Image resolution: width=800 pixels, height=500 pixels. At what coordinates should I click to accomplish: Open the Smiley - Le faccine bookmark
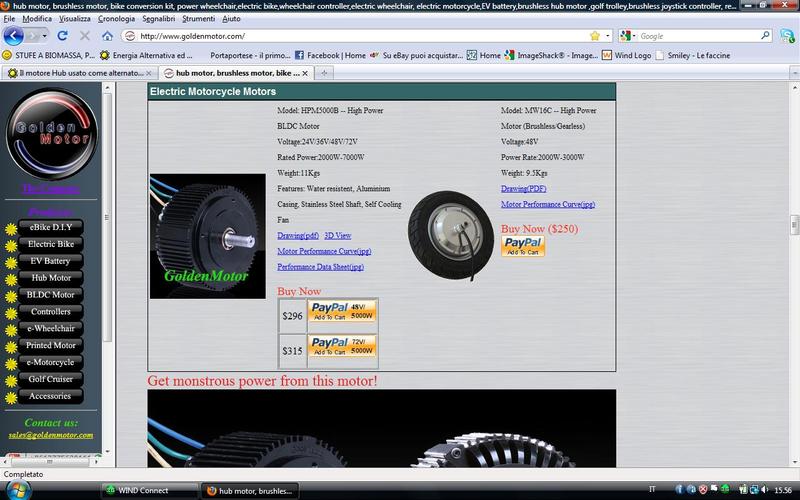pyautogui.click(x=693, y=55)
